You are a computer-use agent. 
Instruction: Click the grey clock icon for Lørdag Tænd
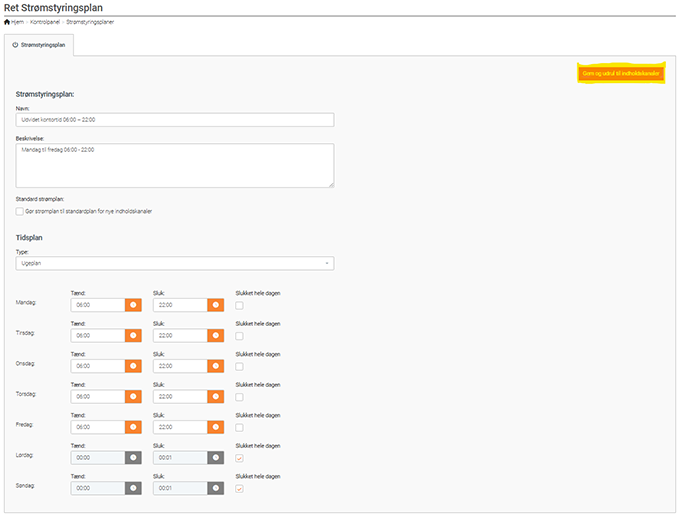(x=133, y=458)
